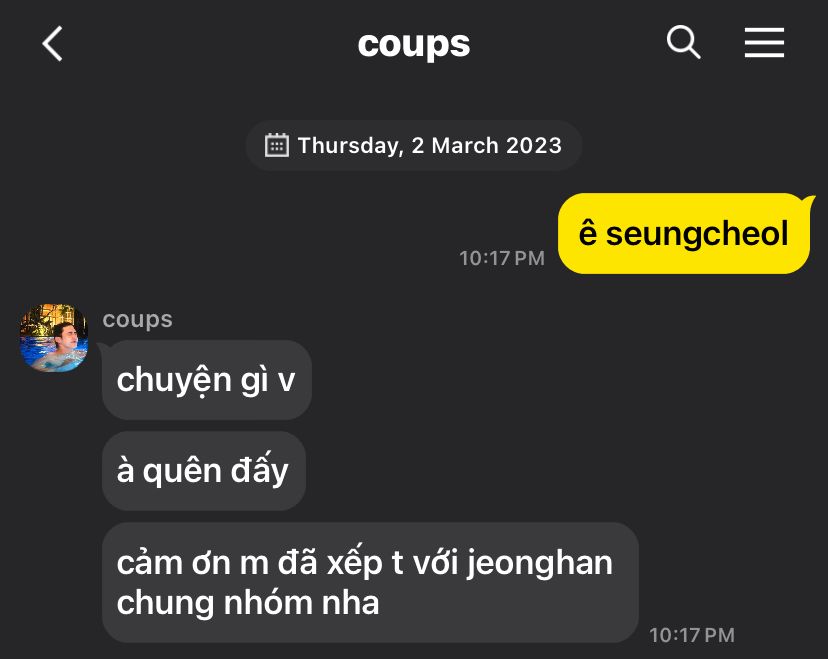Viewport: 828px width, 659px height.
Task: Click the word "March" in date separator
Action: 465,145
